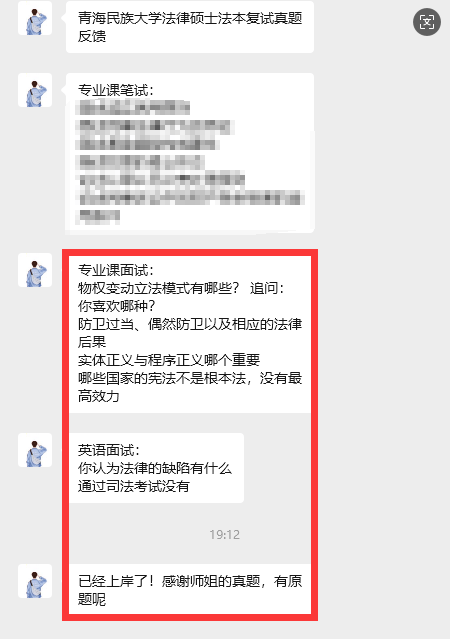Tap avatar beside 已经上岸了 message
Image resolution: width=450 pixels, height=639 pixels.
coord(35,581)
